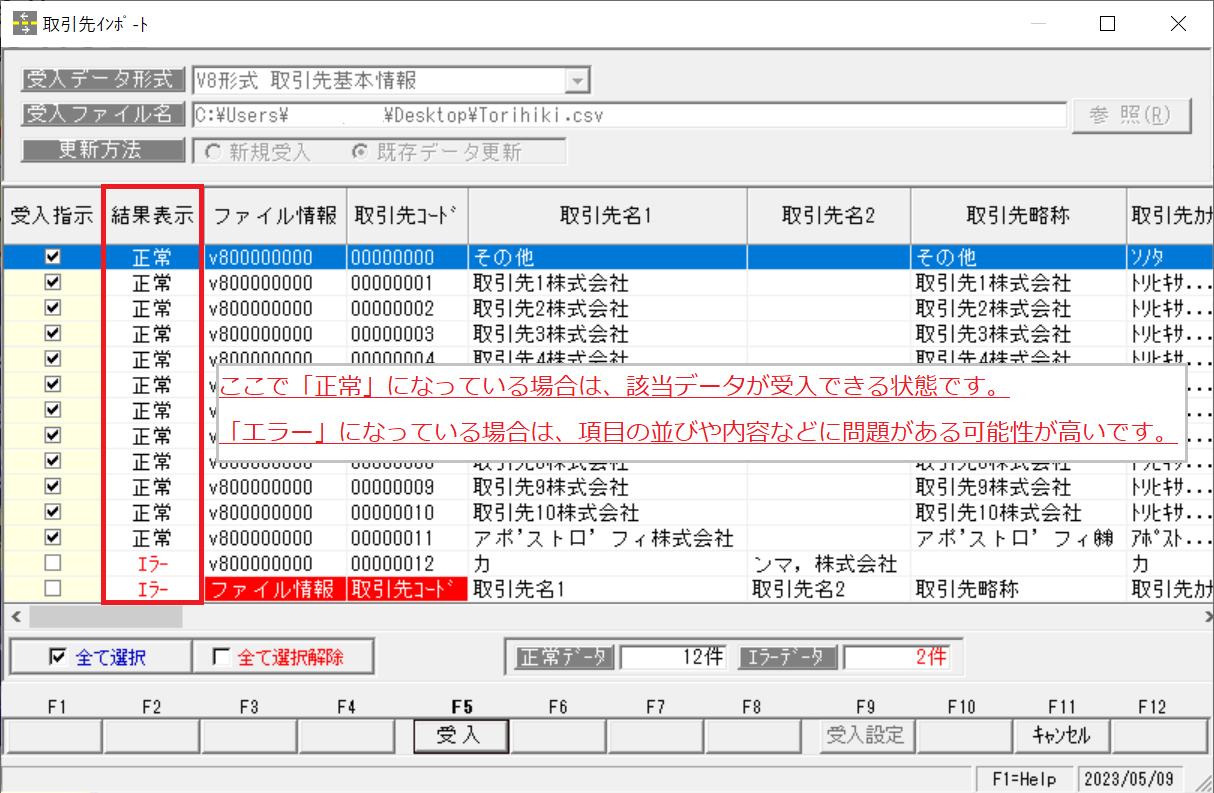Click the エラー result for row 00000012
Viewport: 1214px width, 793px height.
153,564
